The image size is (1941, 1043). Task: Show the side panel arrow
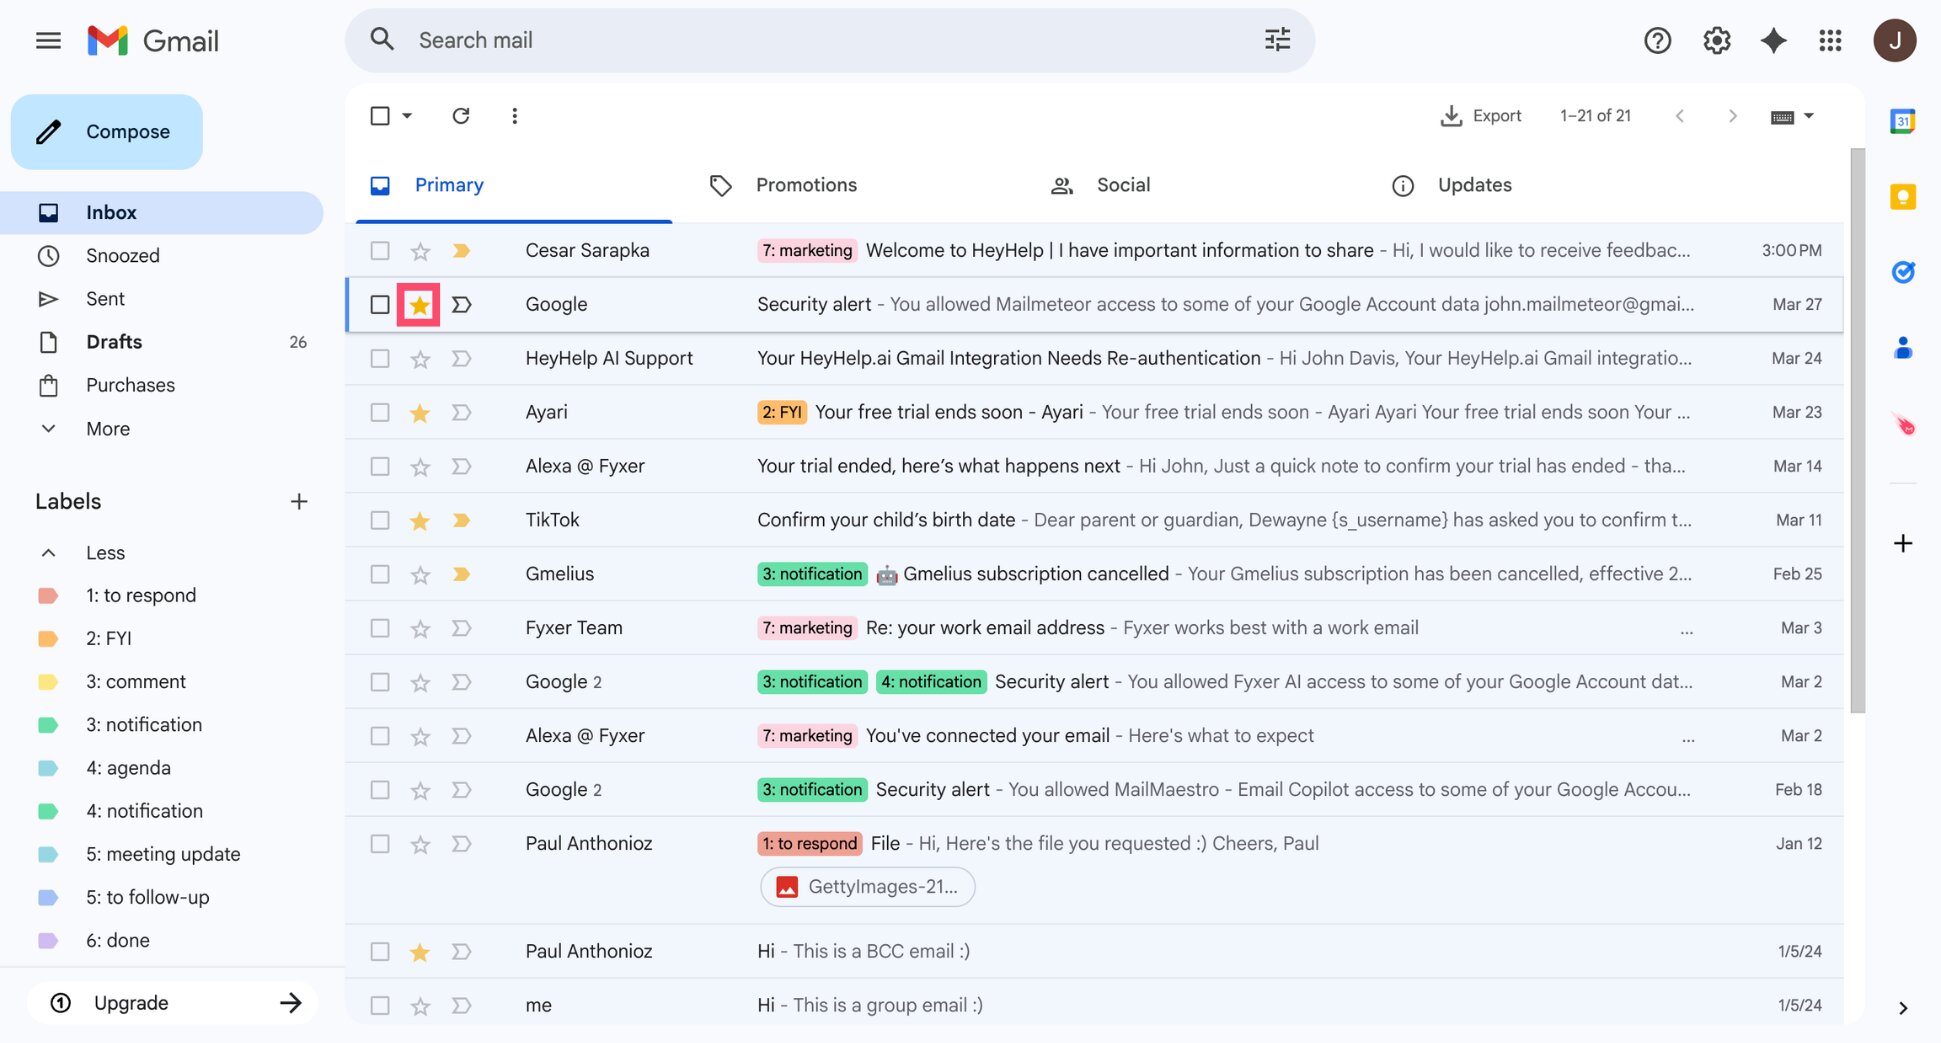point(1902,1008)
